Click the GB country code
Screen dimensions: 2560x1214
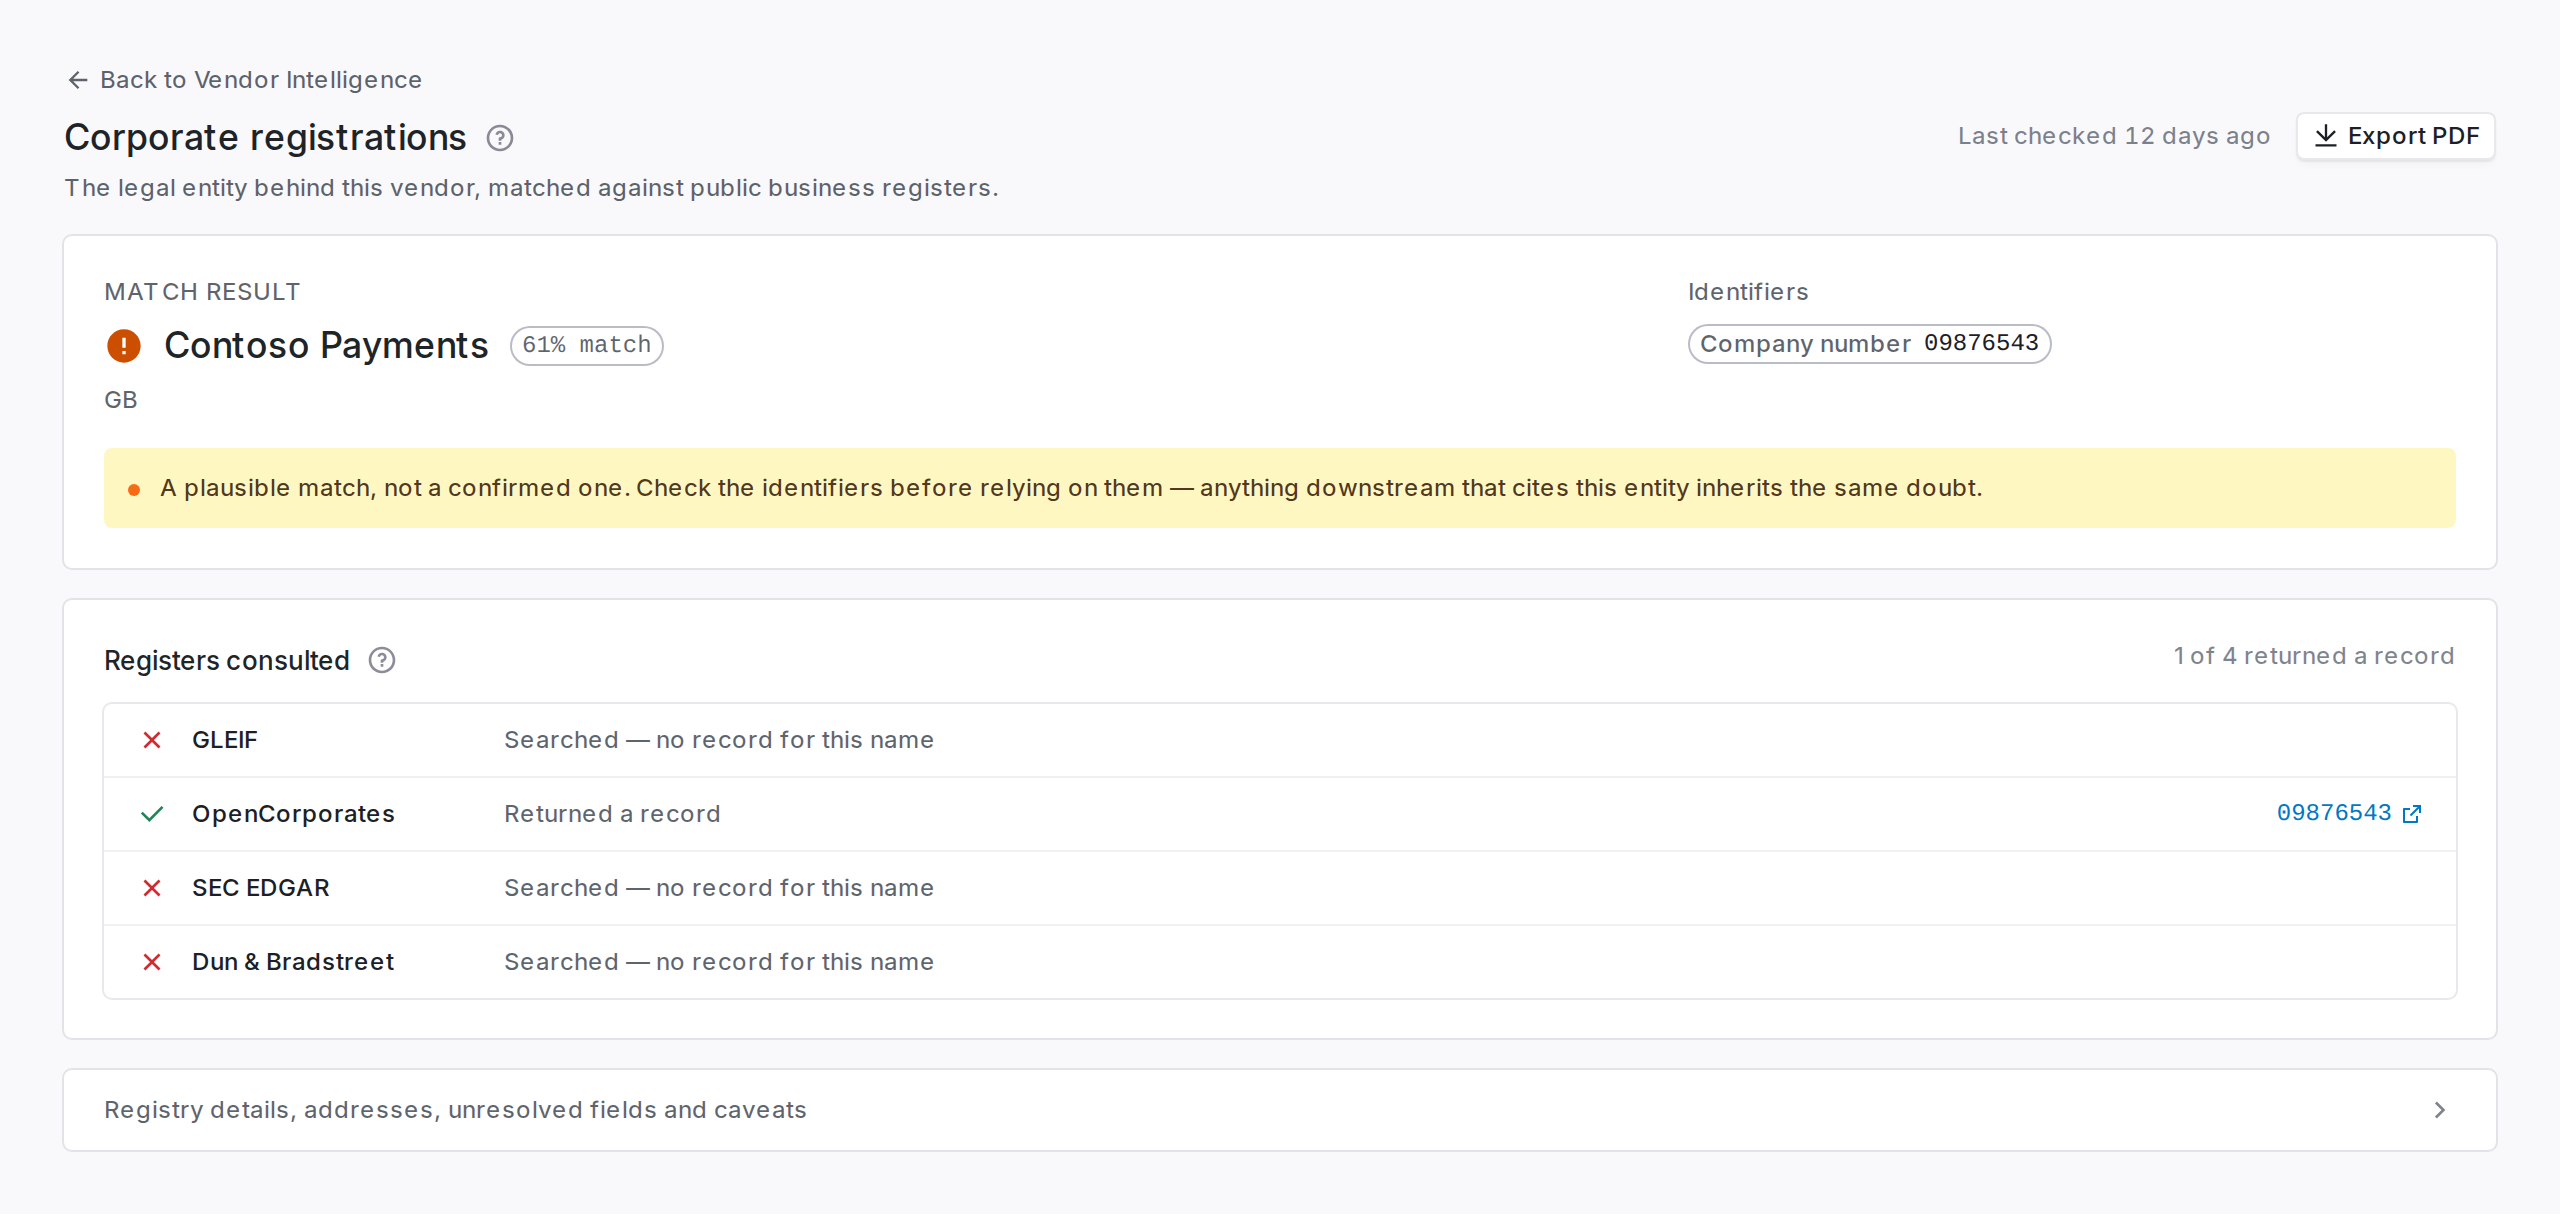[121, 400]
